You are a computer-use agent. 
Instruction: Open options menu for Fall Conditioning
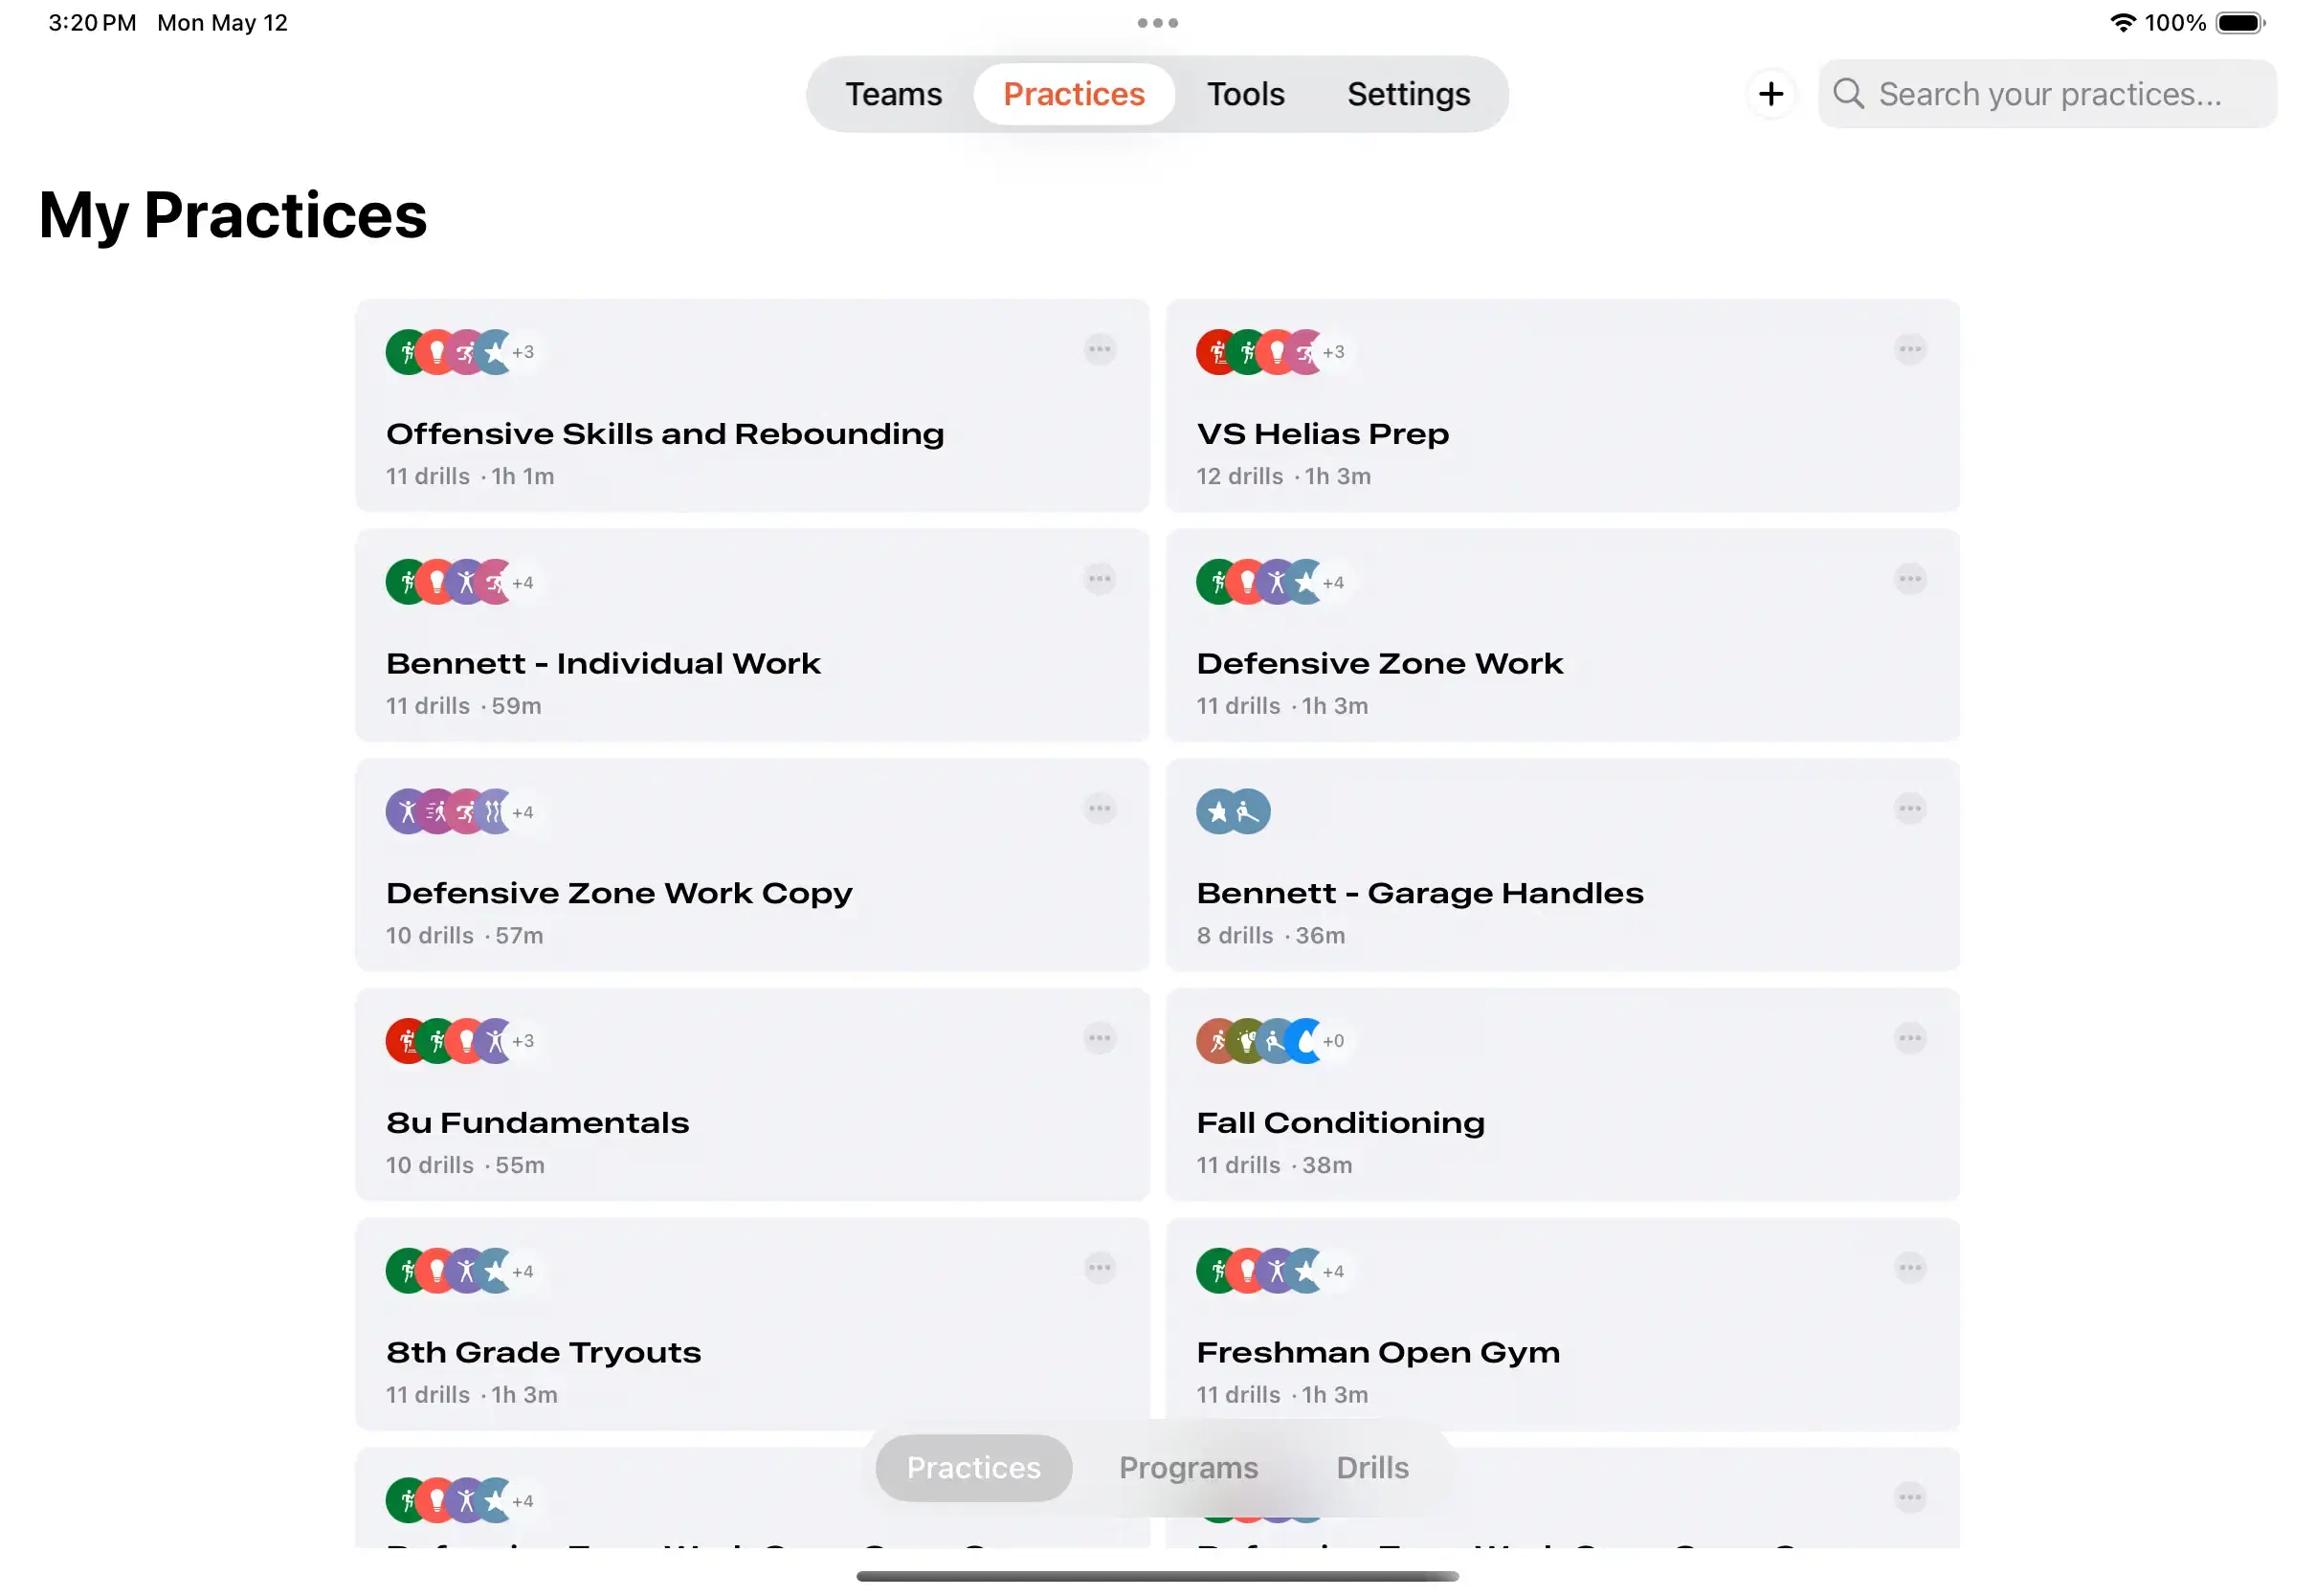tap(1909, 1038)
